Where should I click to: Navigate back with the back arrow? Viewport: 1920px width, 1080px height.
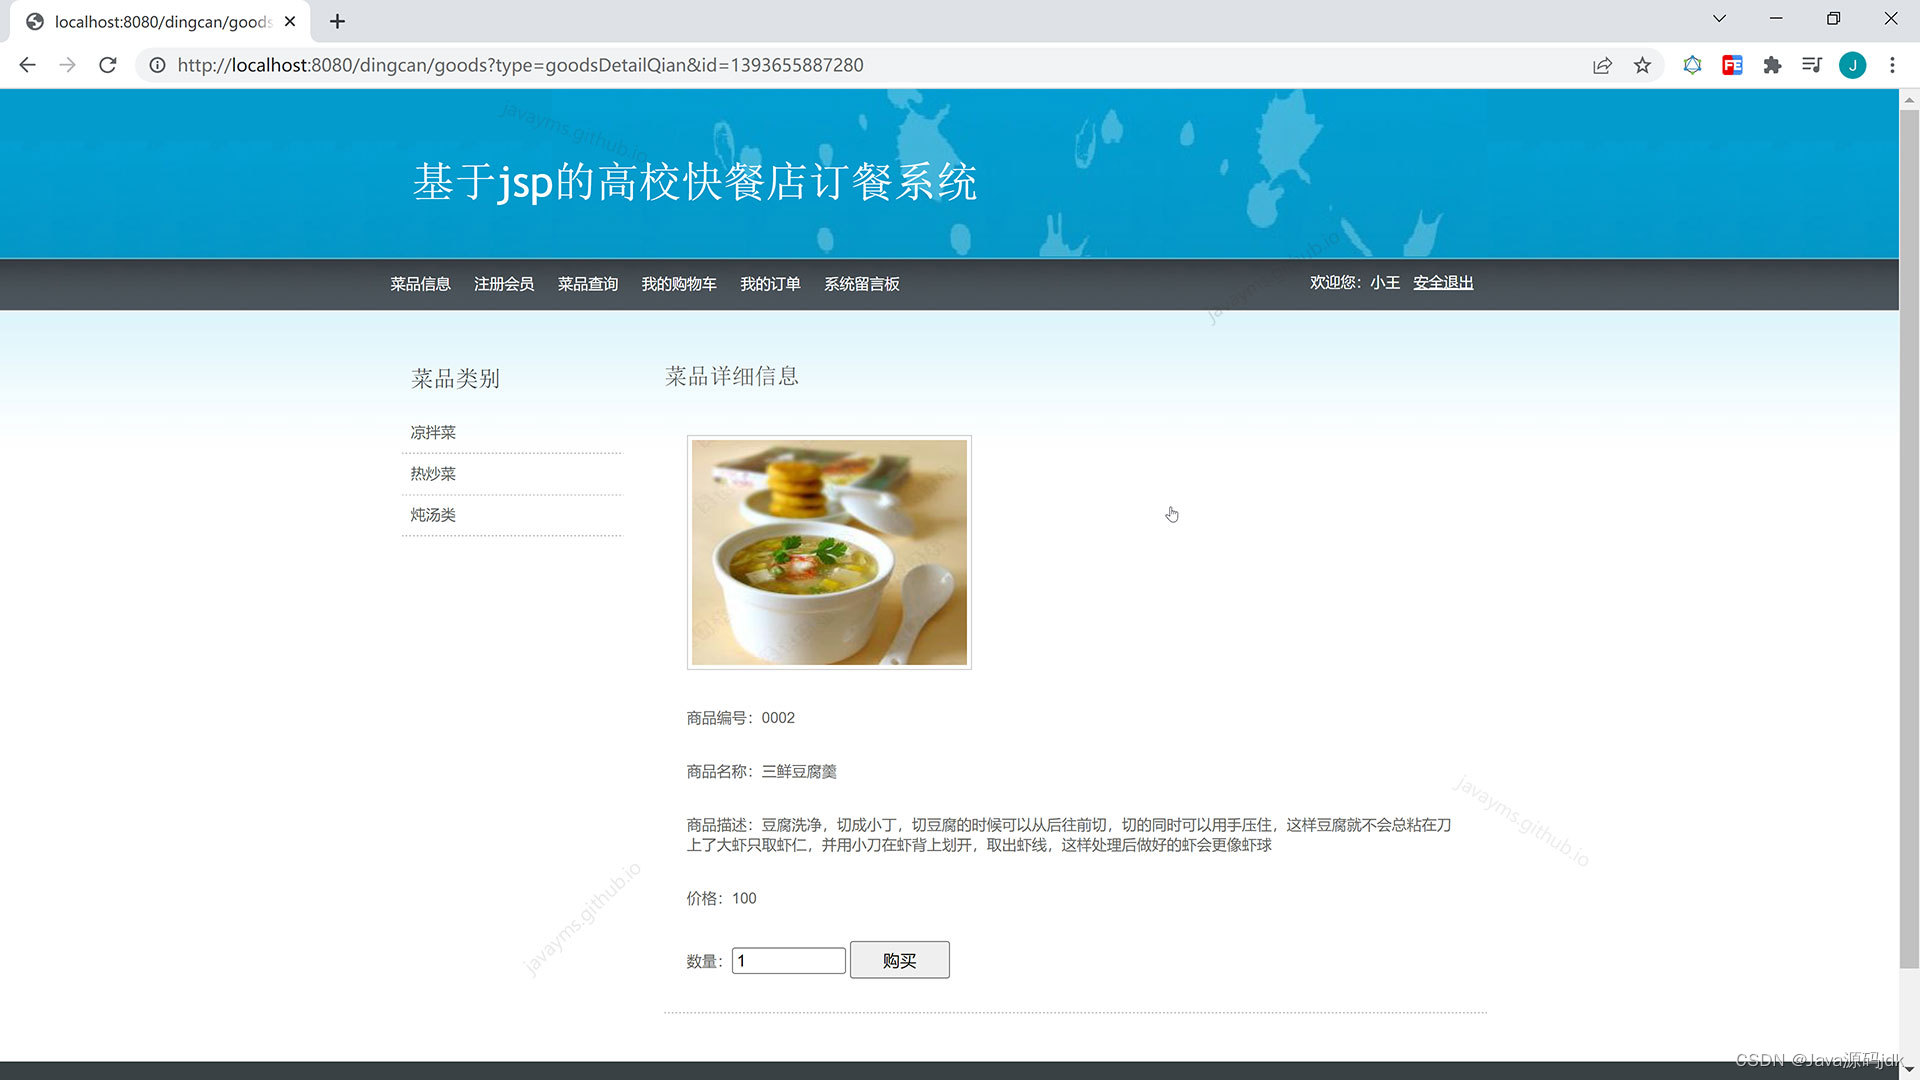click(27, 65)
